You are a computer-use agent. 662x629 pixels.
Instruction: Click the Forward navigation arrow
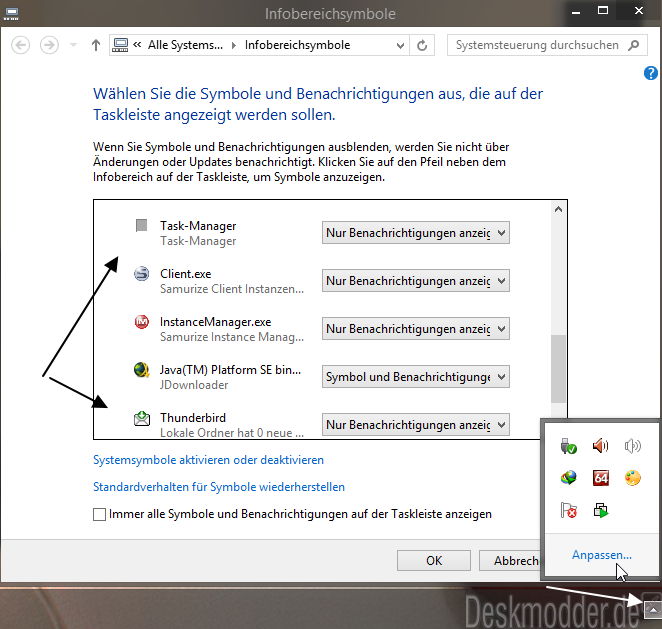pyautogui.click(x=49, y=45)
